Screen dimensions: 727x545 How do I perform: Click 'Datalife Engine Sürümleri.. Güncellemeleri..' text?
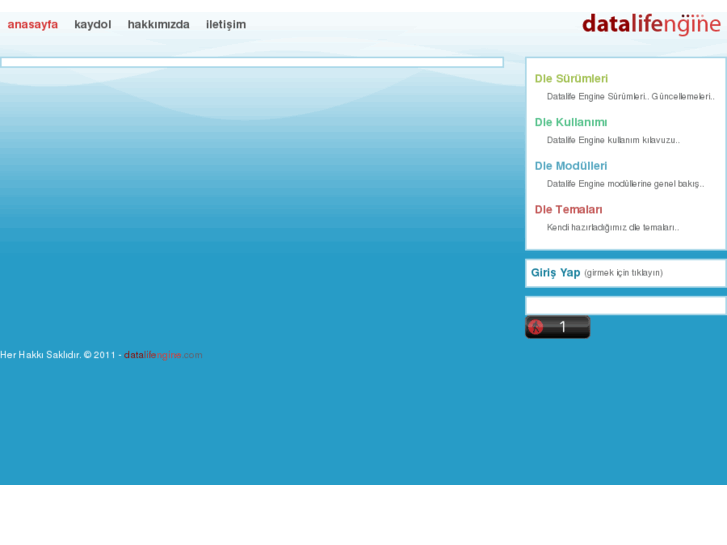tap(631, 96)
